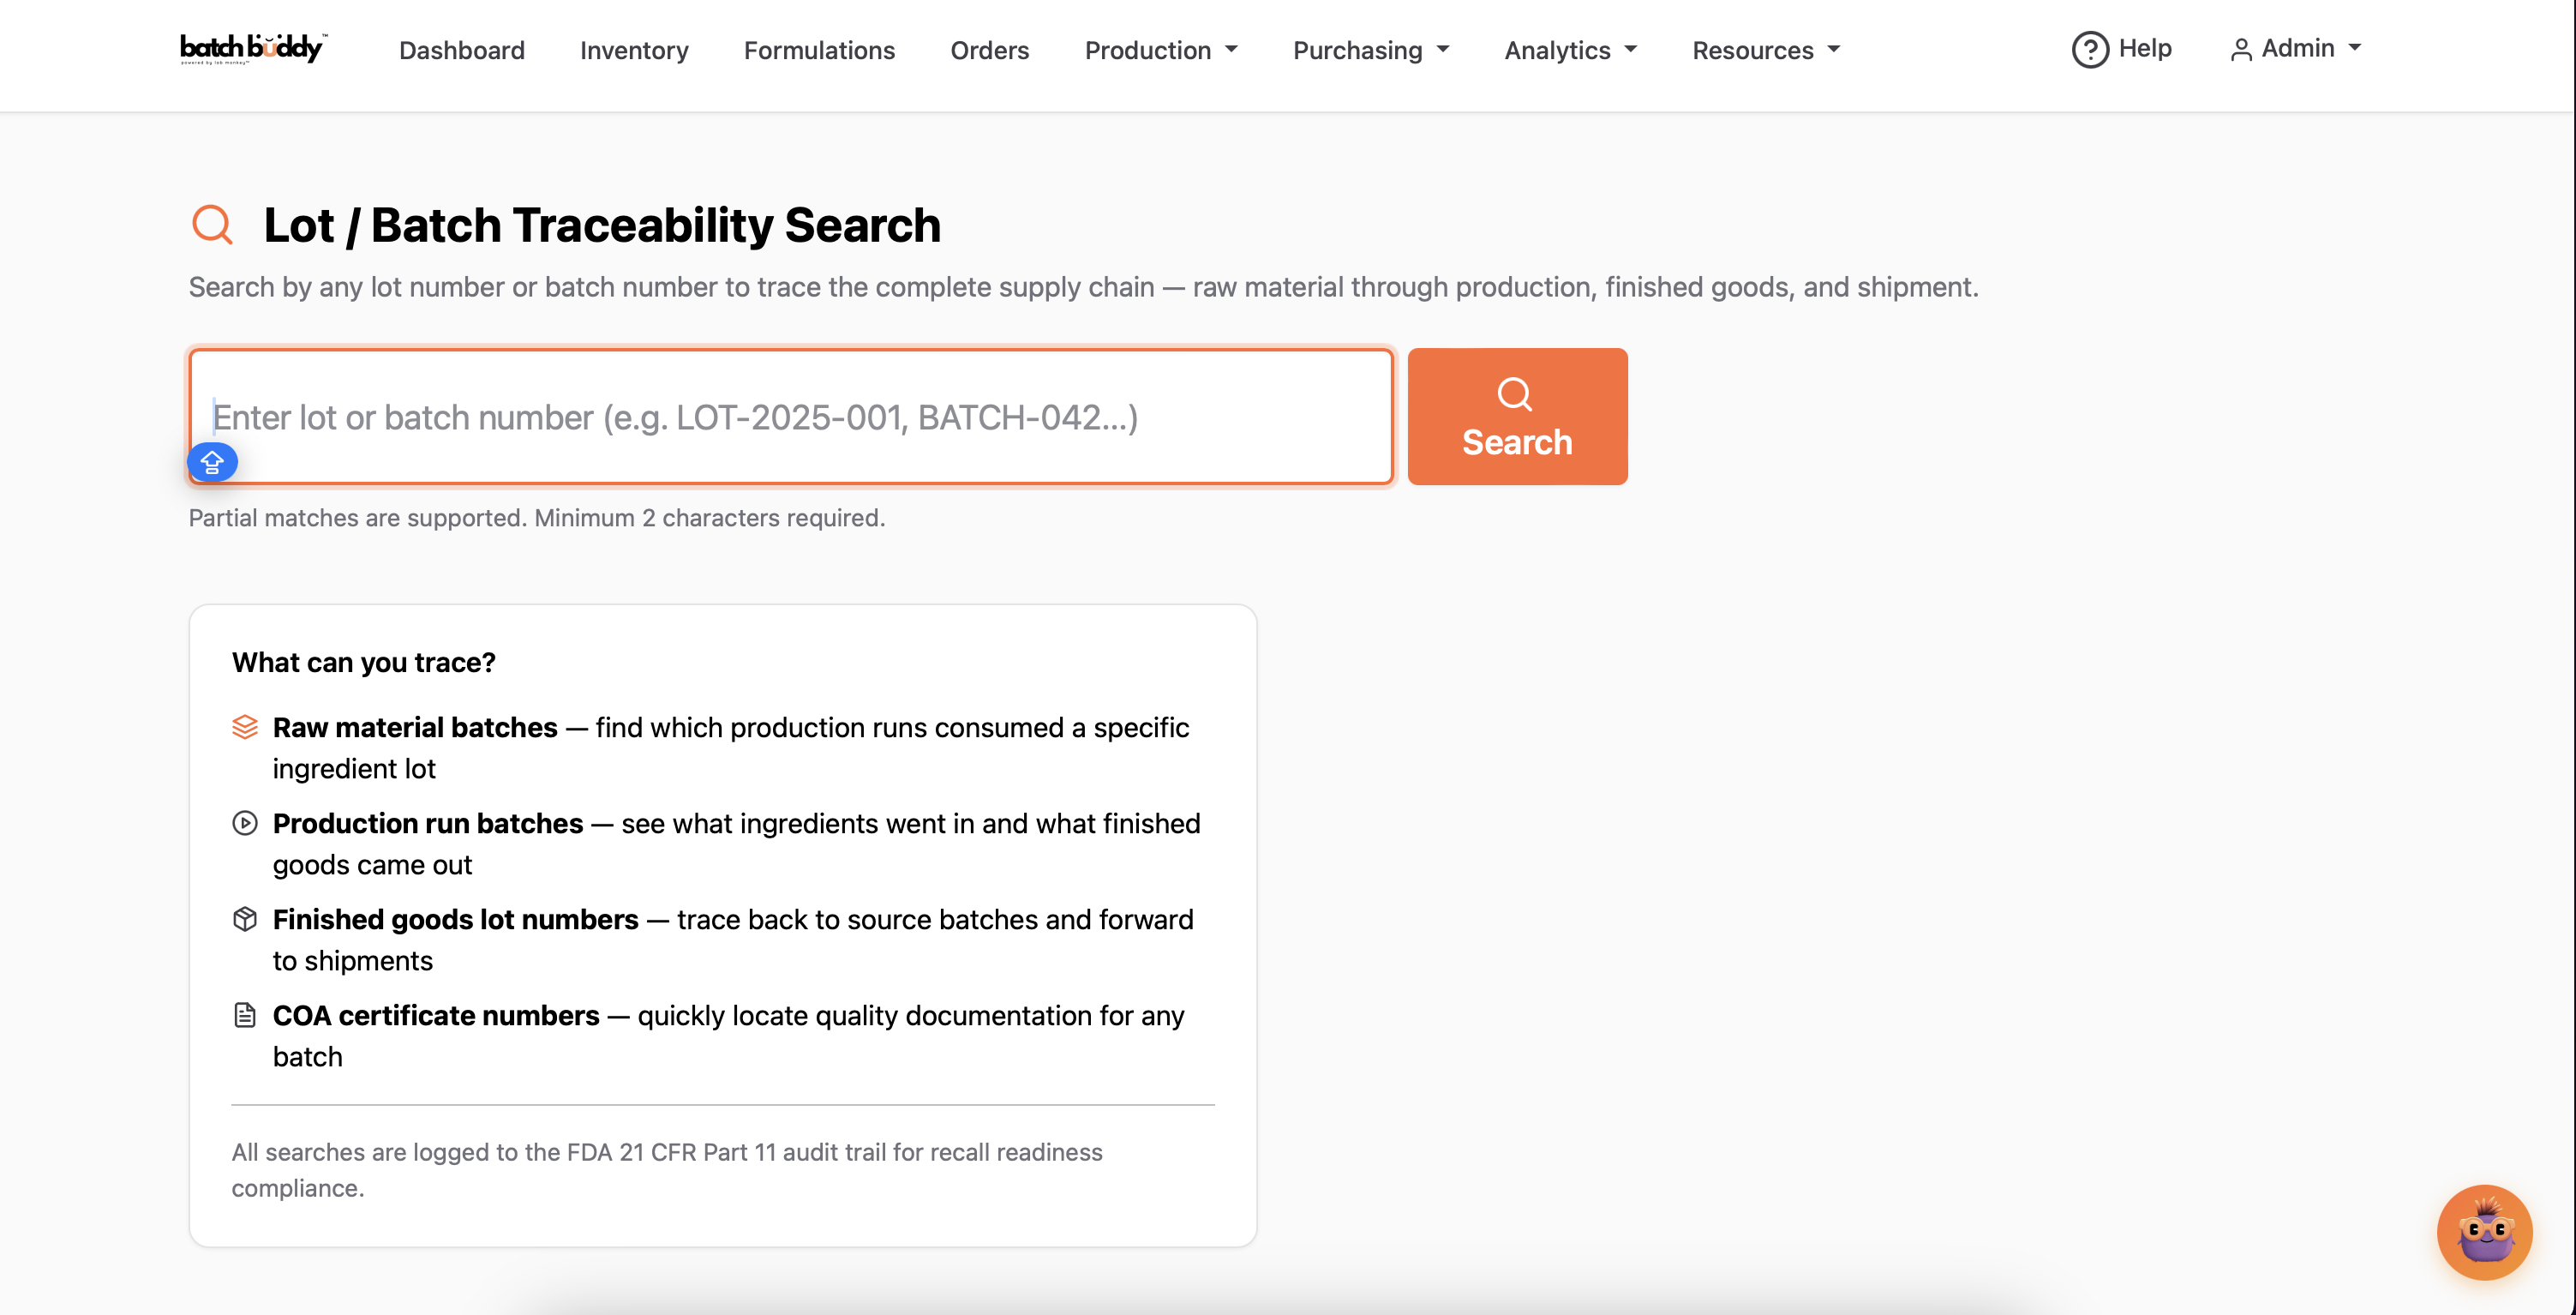The image size is (2576, 1315).
Task: Click the Help question mark icon
Action: point(2090,49)
